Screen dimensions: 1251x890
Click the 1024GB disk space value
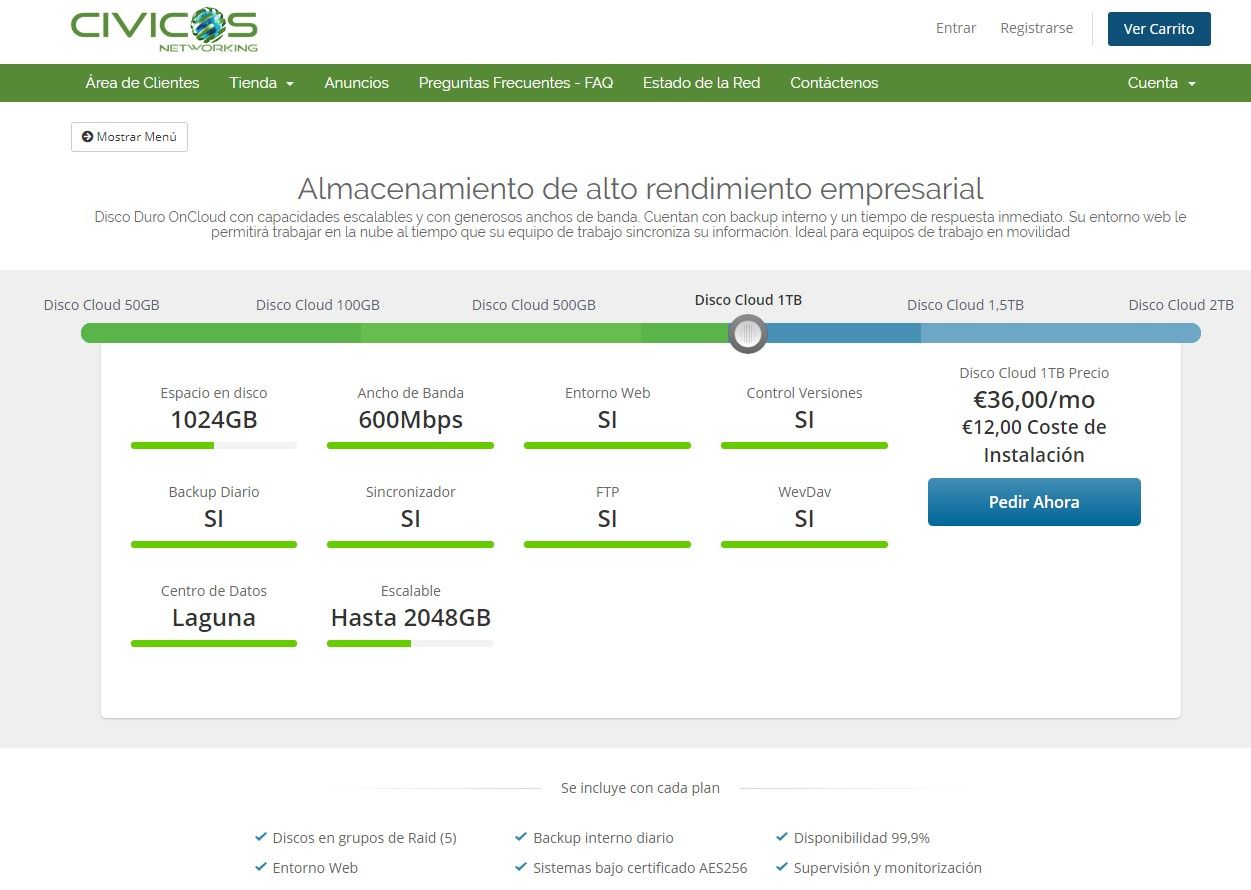[x=214, y=420]
